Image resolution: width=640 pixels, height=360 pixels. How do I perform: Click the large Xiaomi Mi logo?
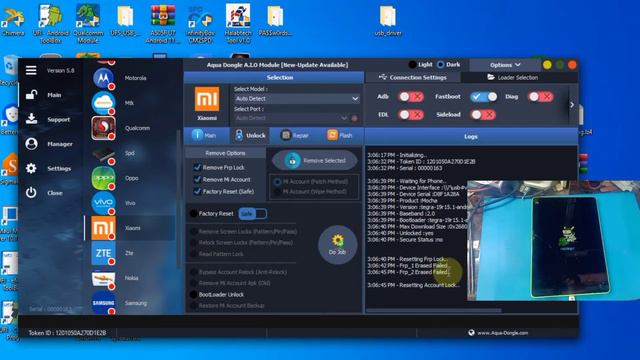(207, 99)
